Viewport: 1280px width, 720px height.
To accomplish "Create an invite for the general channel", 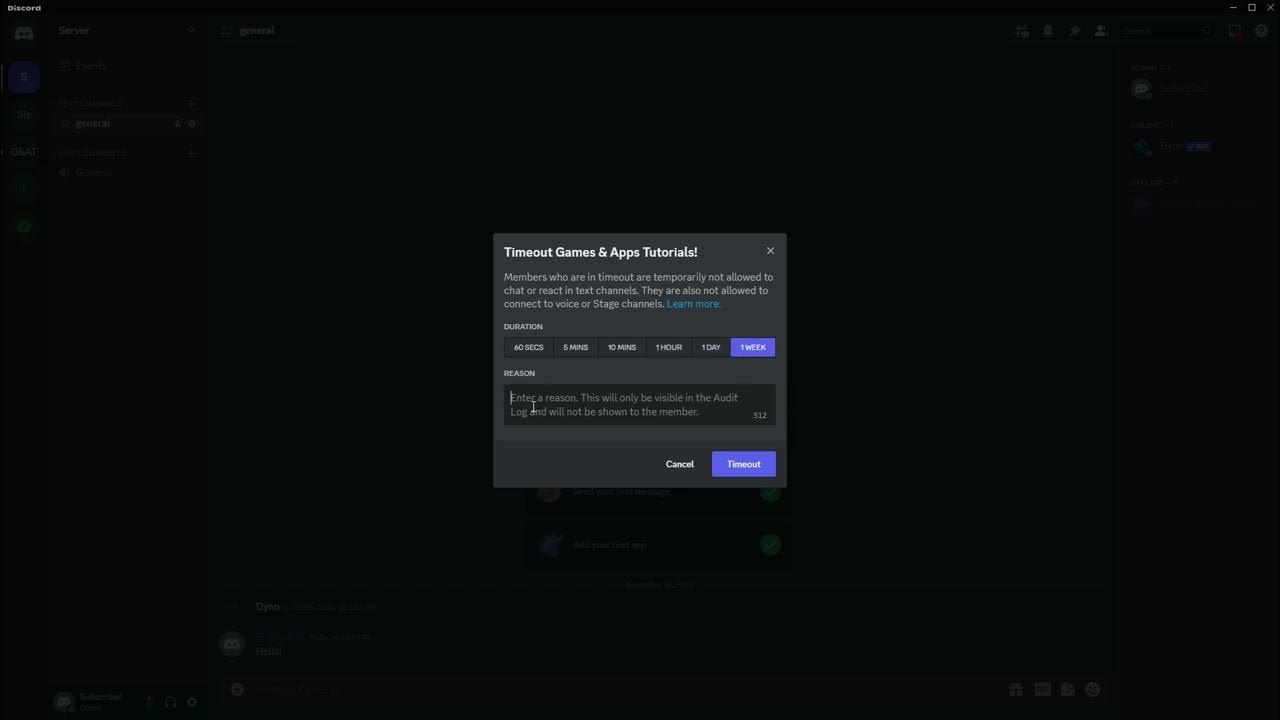I will point(177,123).
